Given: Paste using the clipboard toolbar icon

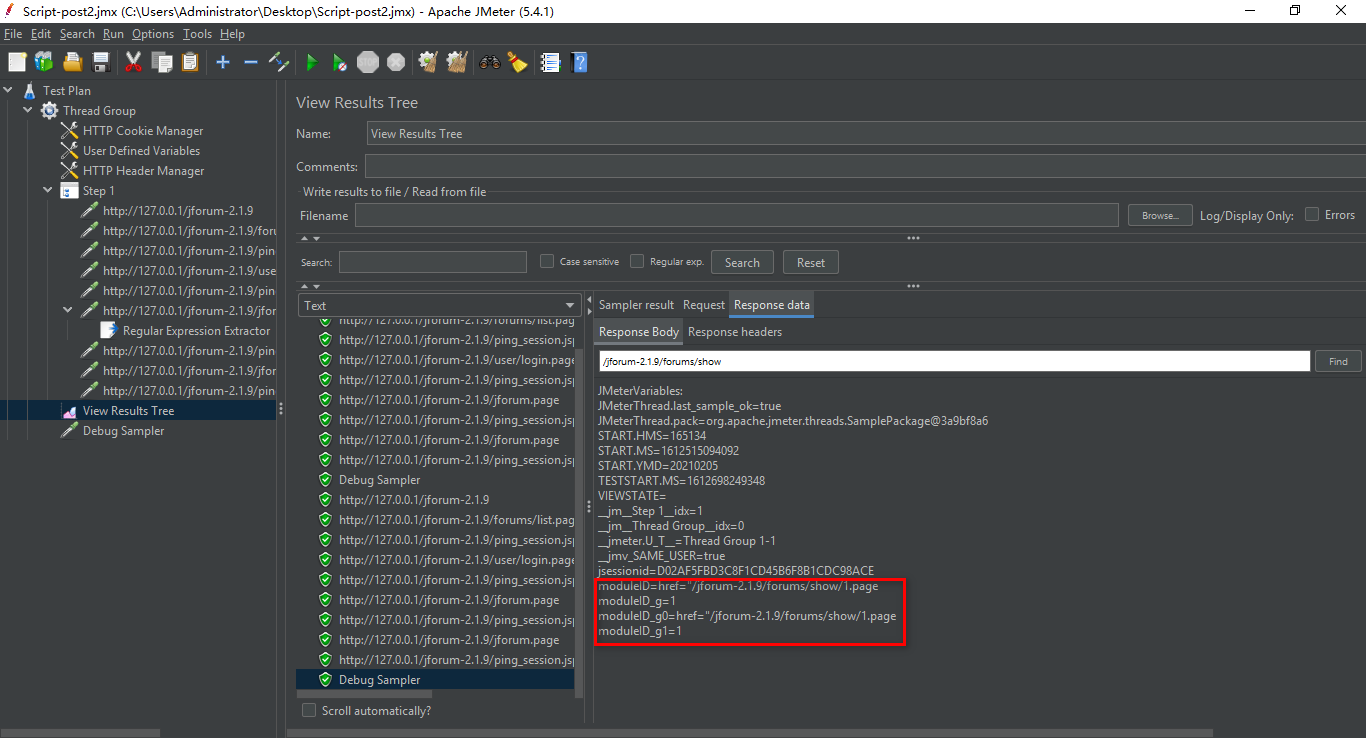Looking at the screenshot, I should pyautogui.click(x=190, y=62).
